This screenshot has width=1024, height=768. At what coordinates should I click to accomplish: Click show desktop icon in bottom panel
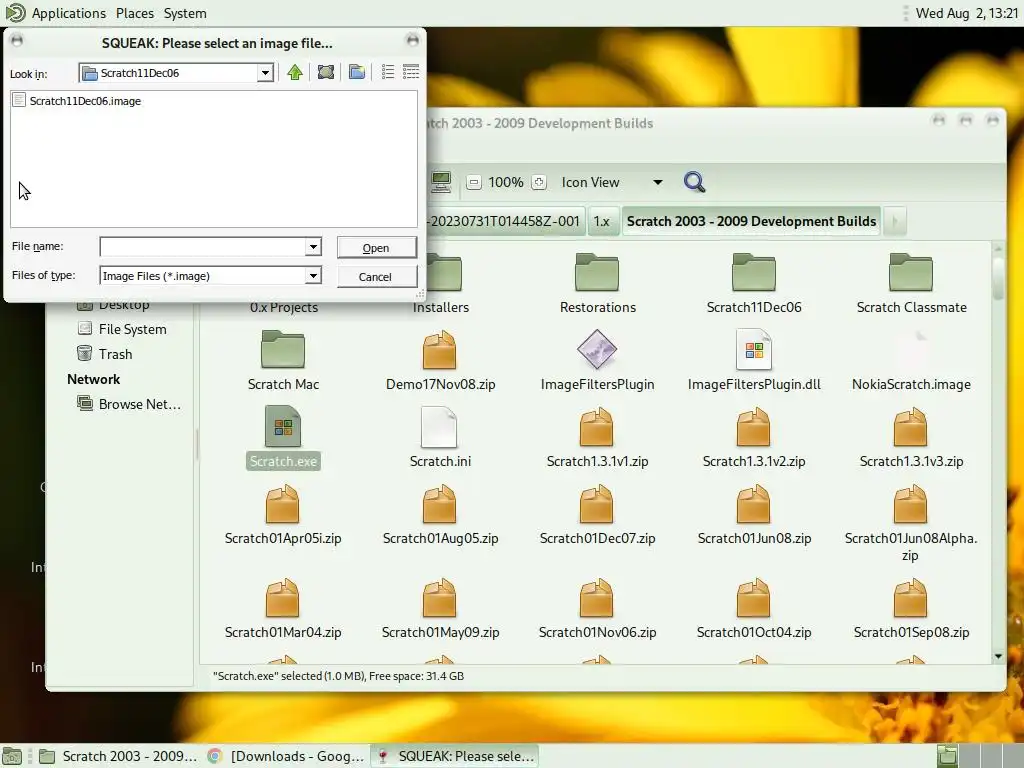pos(12,756)
